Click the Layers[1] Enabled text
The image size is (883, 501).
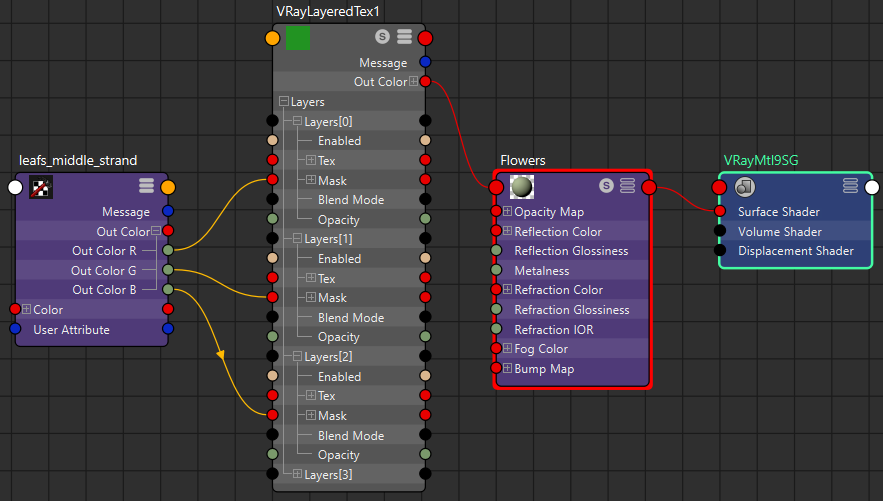[340, 259]
